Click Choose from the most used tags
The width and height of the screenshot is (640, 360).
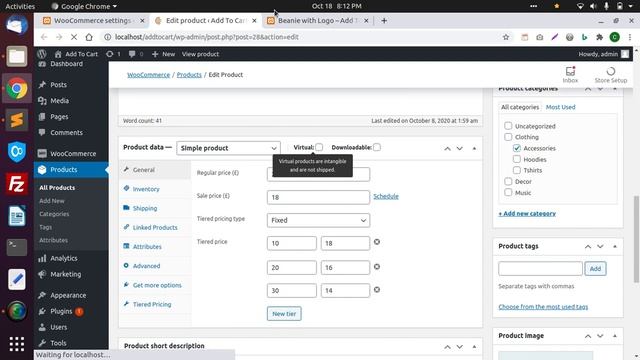[x=543, y=307]
